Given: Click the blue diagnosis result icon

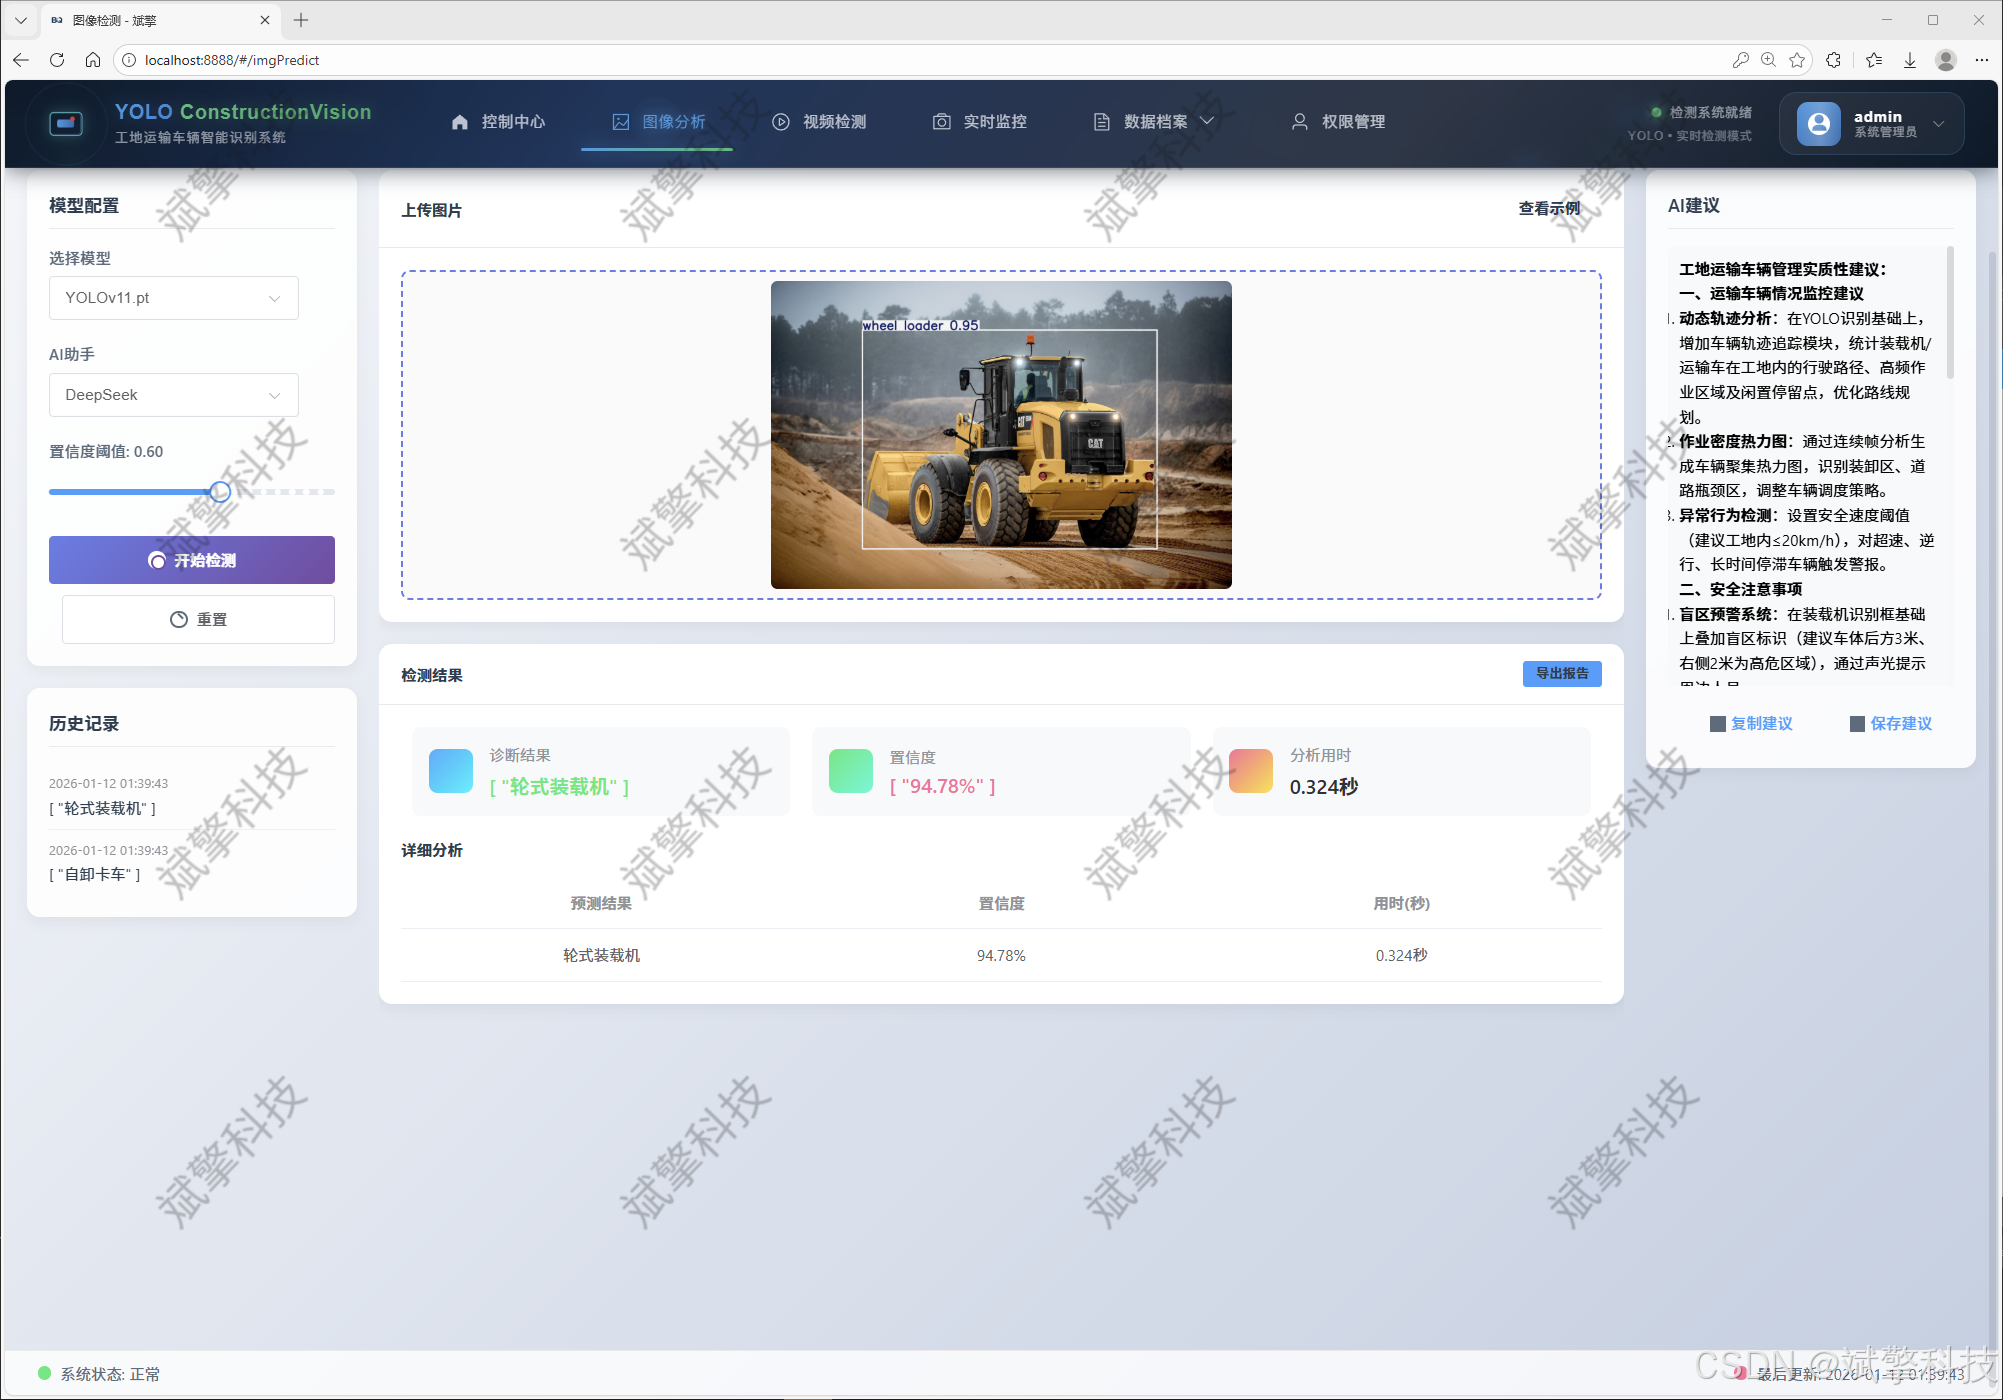Looking at the screenshot, I should coord(450,771).
